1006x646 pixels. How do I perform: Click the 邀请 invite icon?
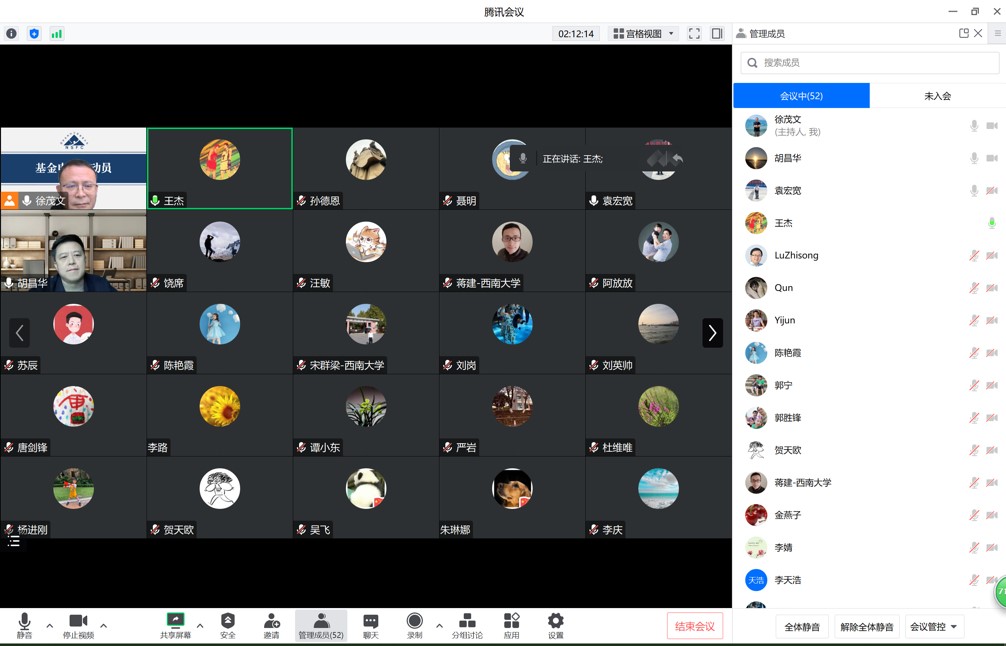[x=271, y=625]
